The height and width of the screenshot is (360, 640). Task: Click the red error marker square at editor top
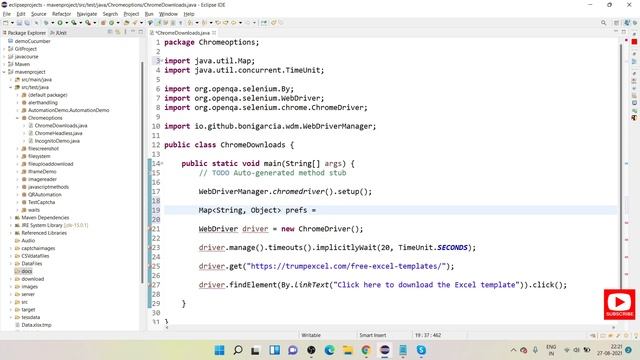coord(634,42)
